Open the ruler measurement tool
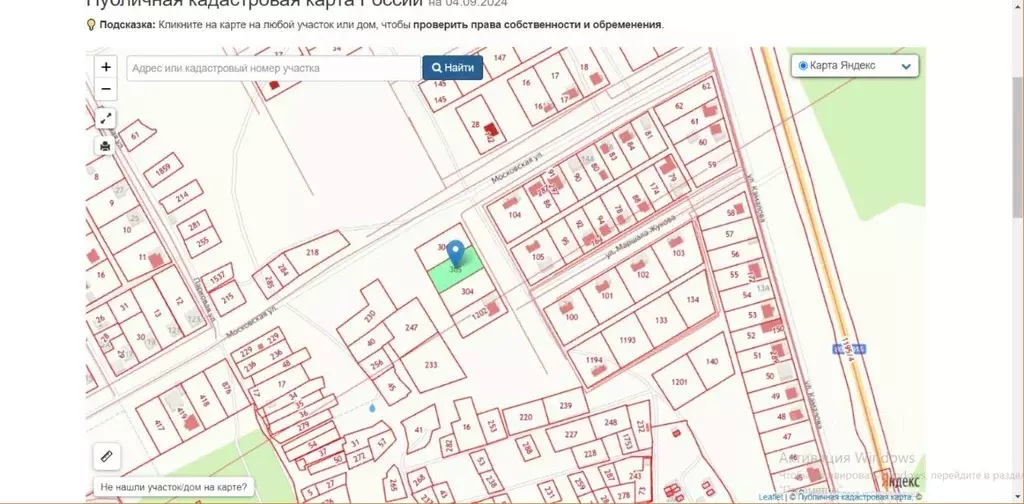Image resolution: width=1024 pixels, height=504 pixels. [107, 456]
